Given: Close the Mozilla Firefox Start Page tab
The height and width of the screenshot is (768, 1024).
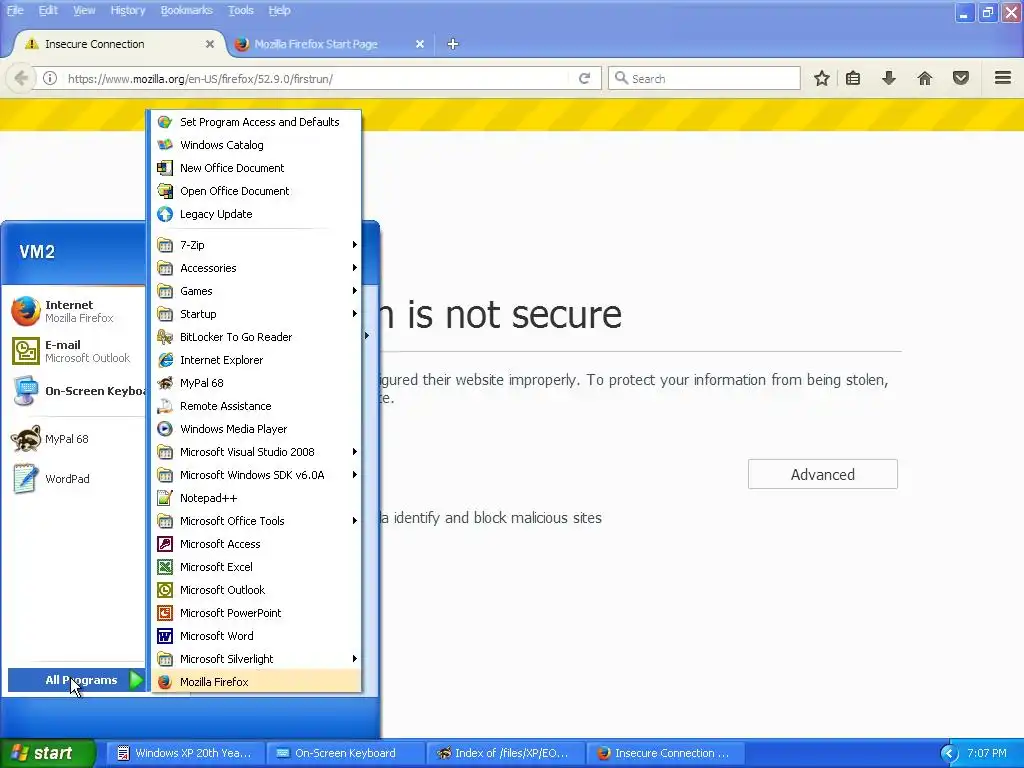Looking at the screenshot, I should coord(420,44).
